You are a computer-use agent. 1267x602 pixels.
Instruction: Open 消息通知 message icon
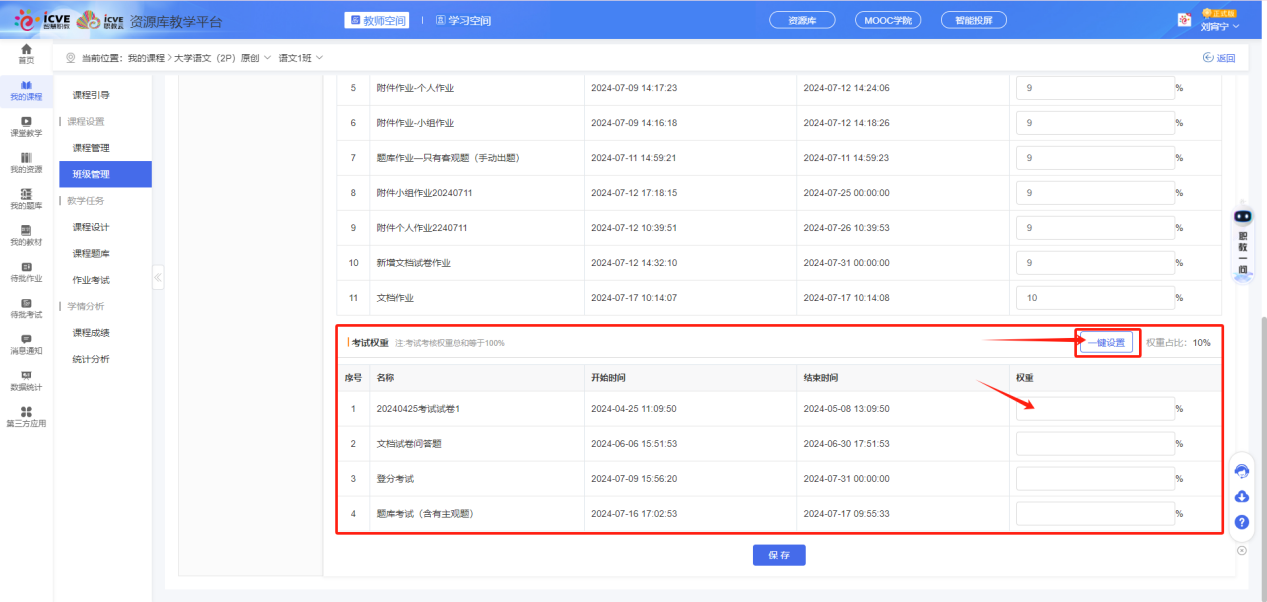pos(26,344)
